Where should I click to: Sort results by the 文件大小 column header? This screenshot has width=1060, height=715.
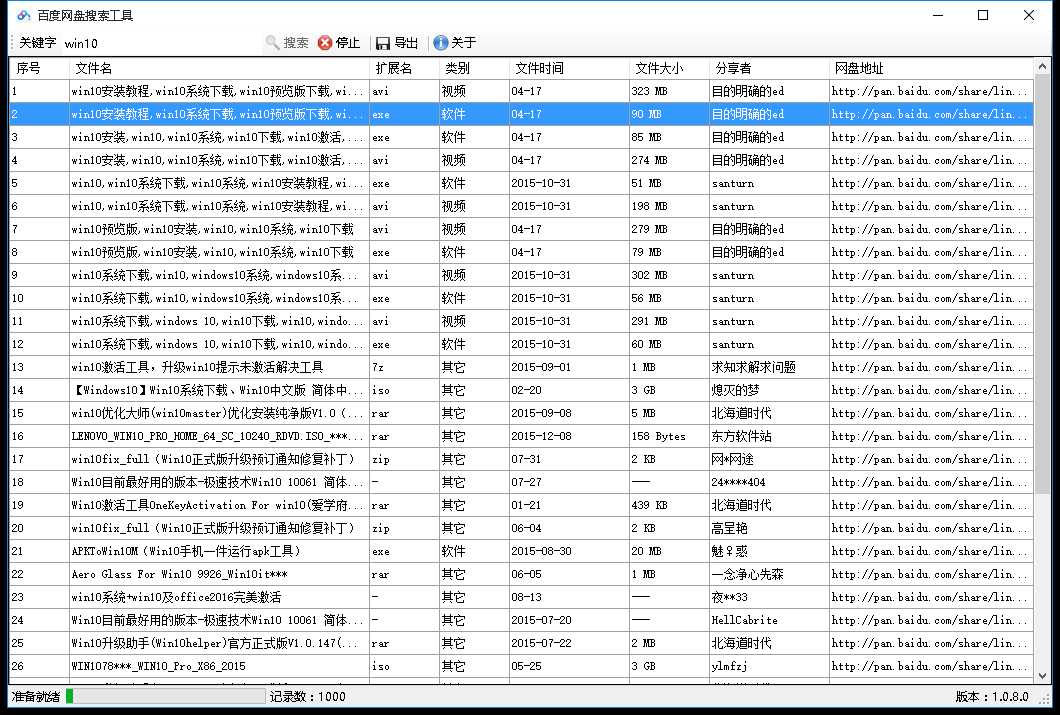coord(661,68)
